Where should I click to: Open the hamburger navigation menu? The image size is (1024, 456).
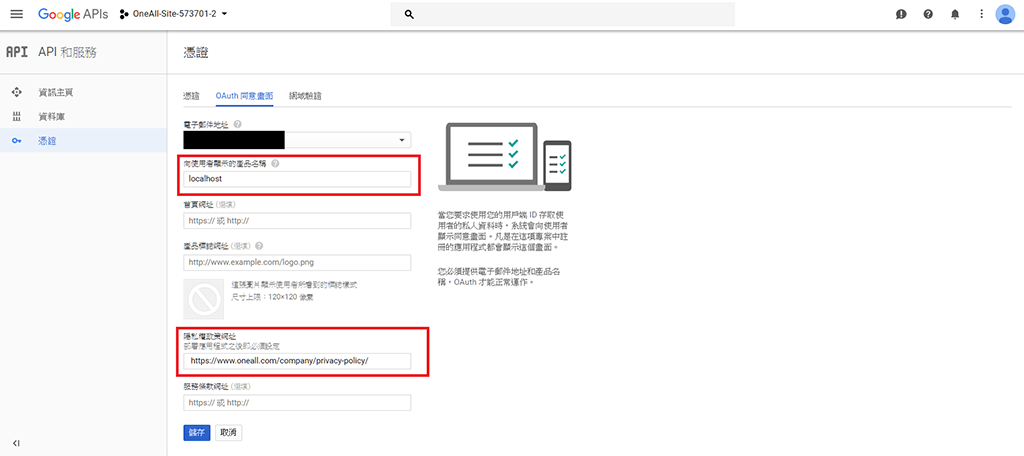pos(16,14)
